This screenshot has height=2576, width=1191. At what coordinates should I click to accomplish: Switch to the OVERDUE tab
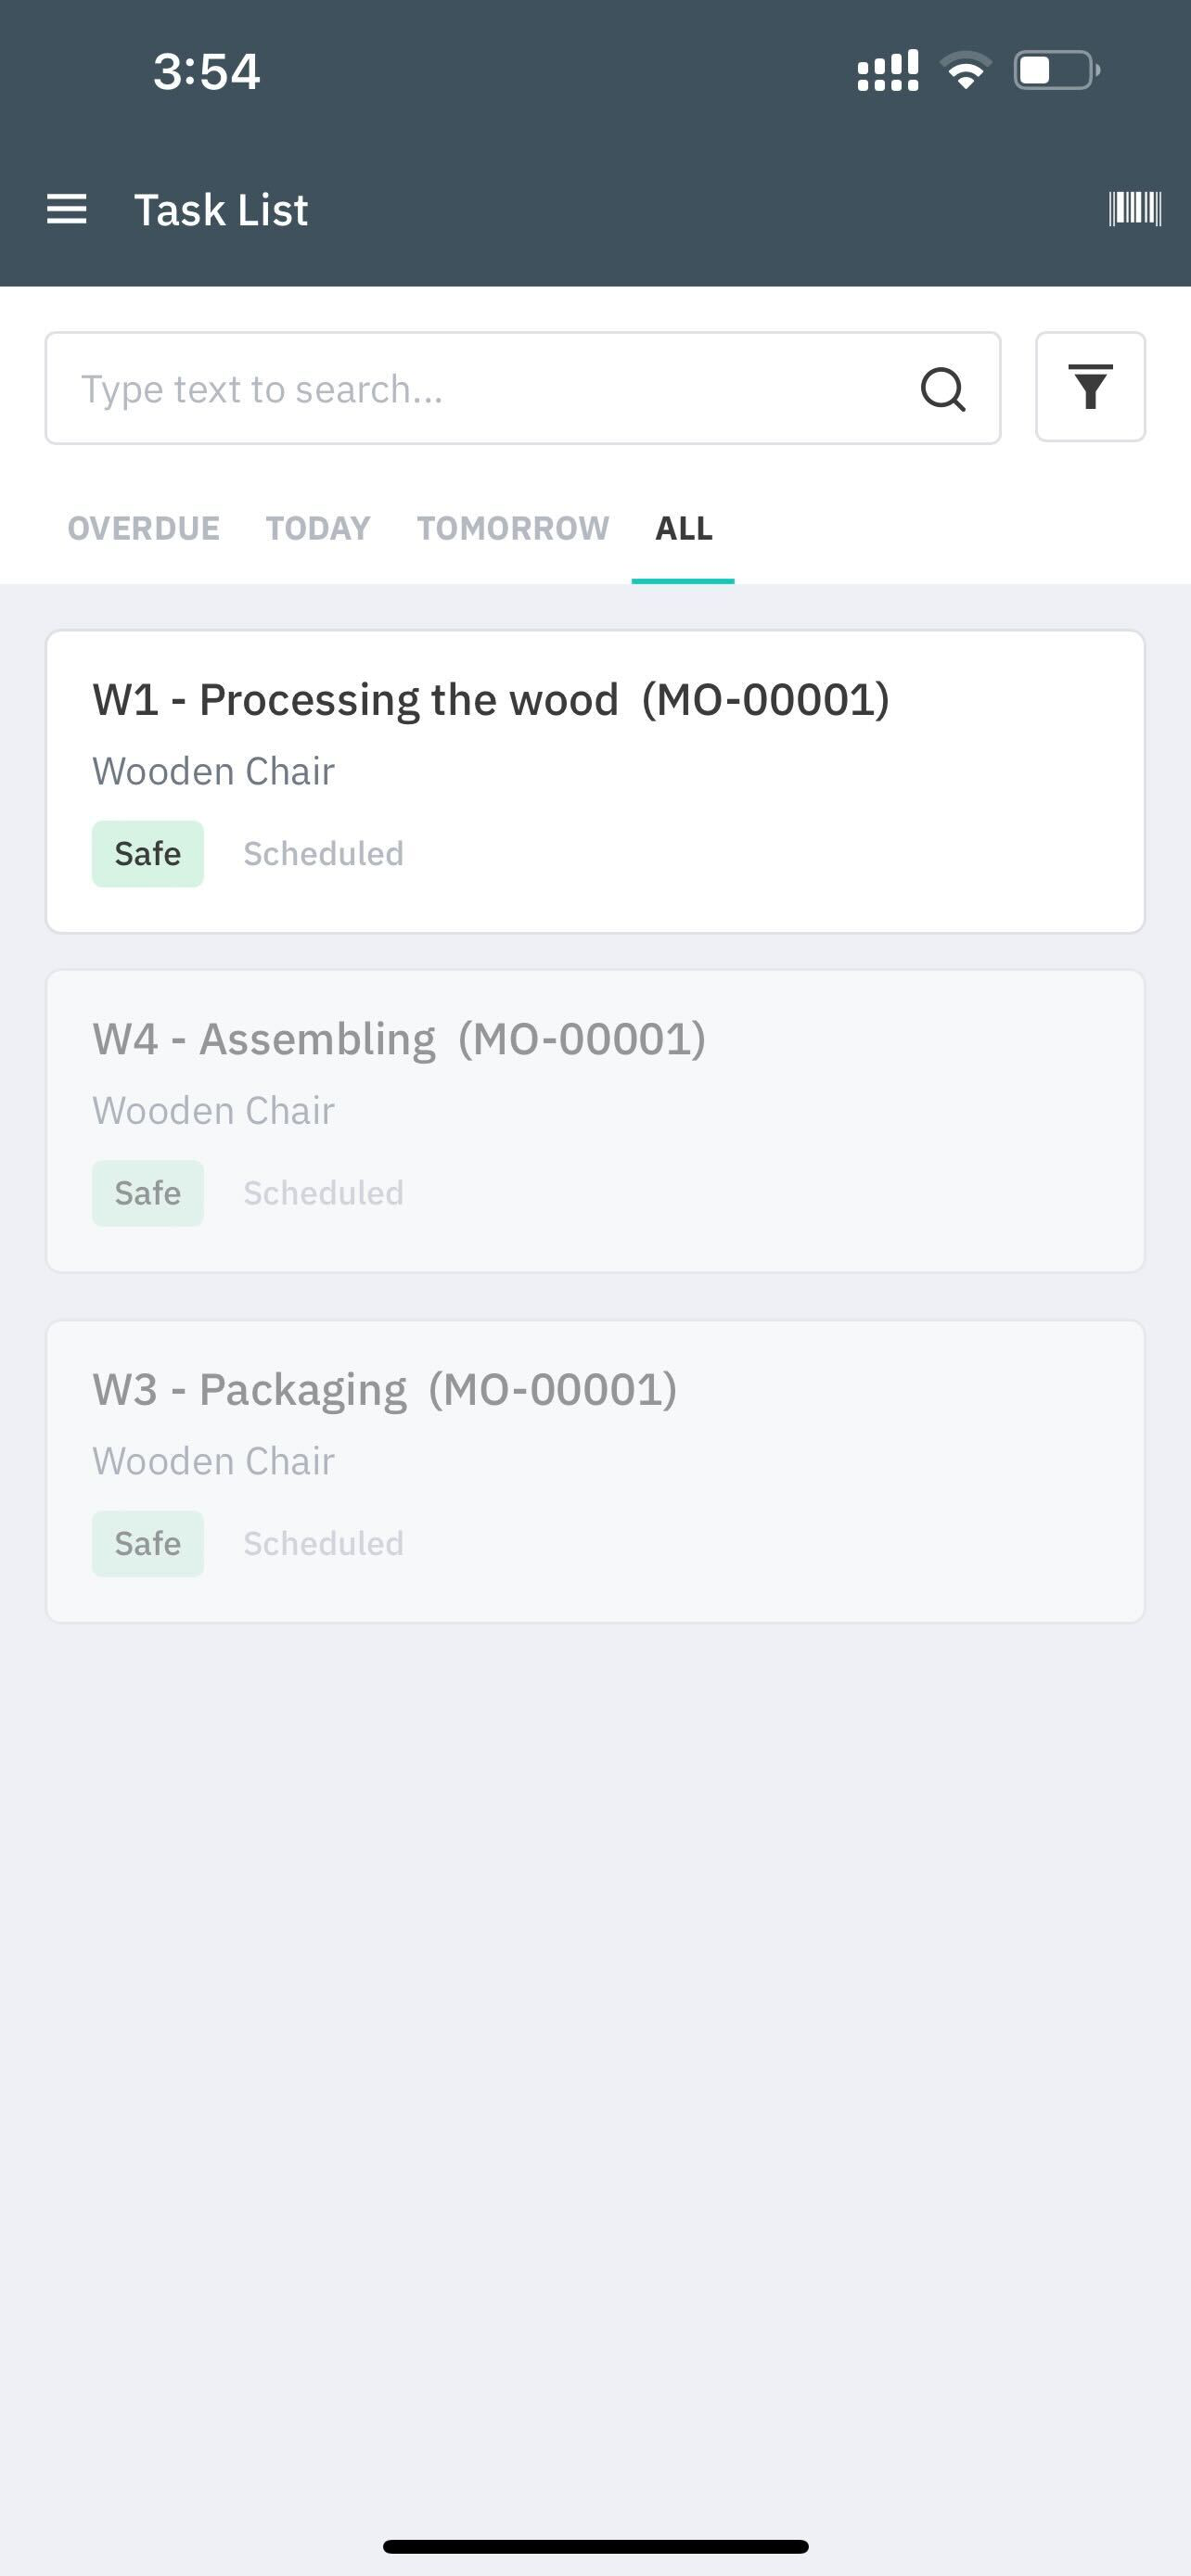144,528
